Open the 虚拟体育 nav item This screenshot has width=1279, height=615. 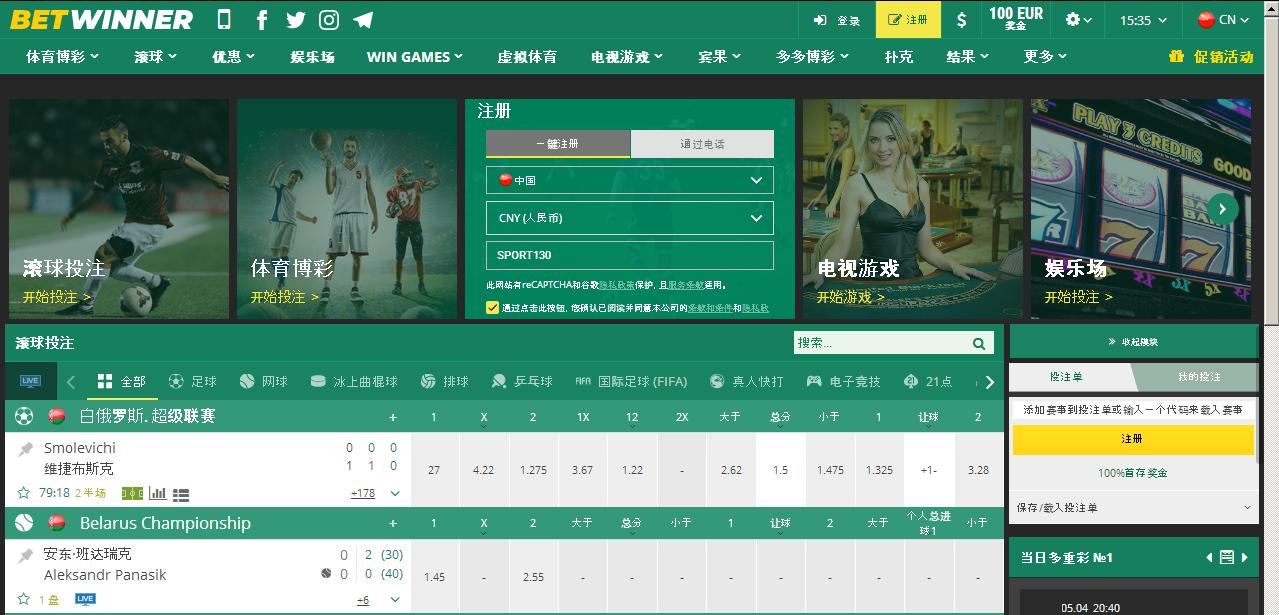pyautogui.click(x=527, y=57)
